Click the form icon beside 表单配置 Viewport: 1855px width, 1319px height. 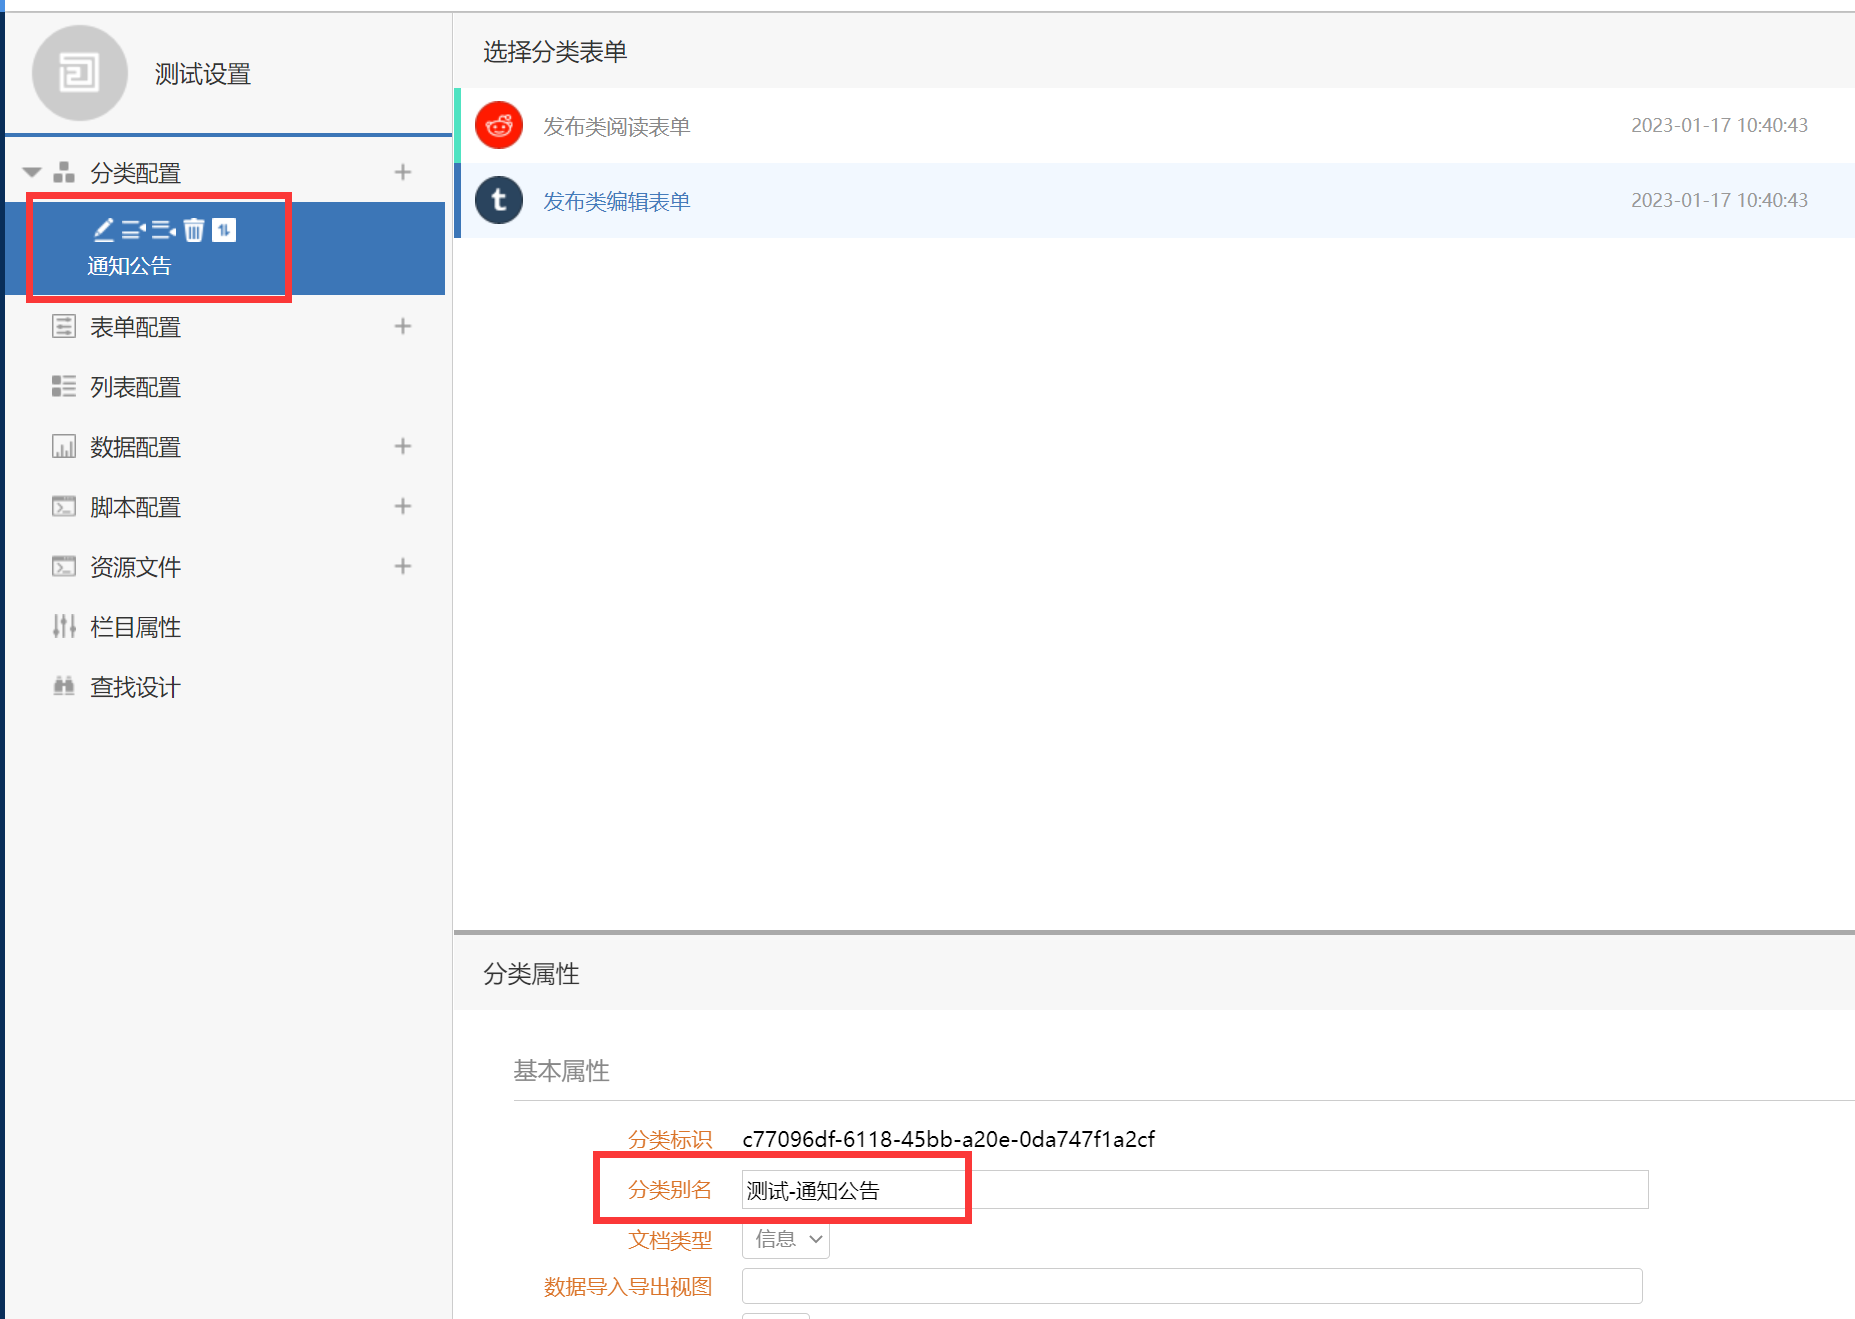tap(64, 326)
